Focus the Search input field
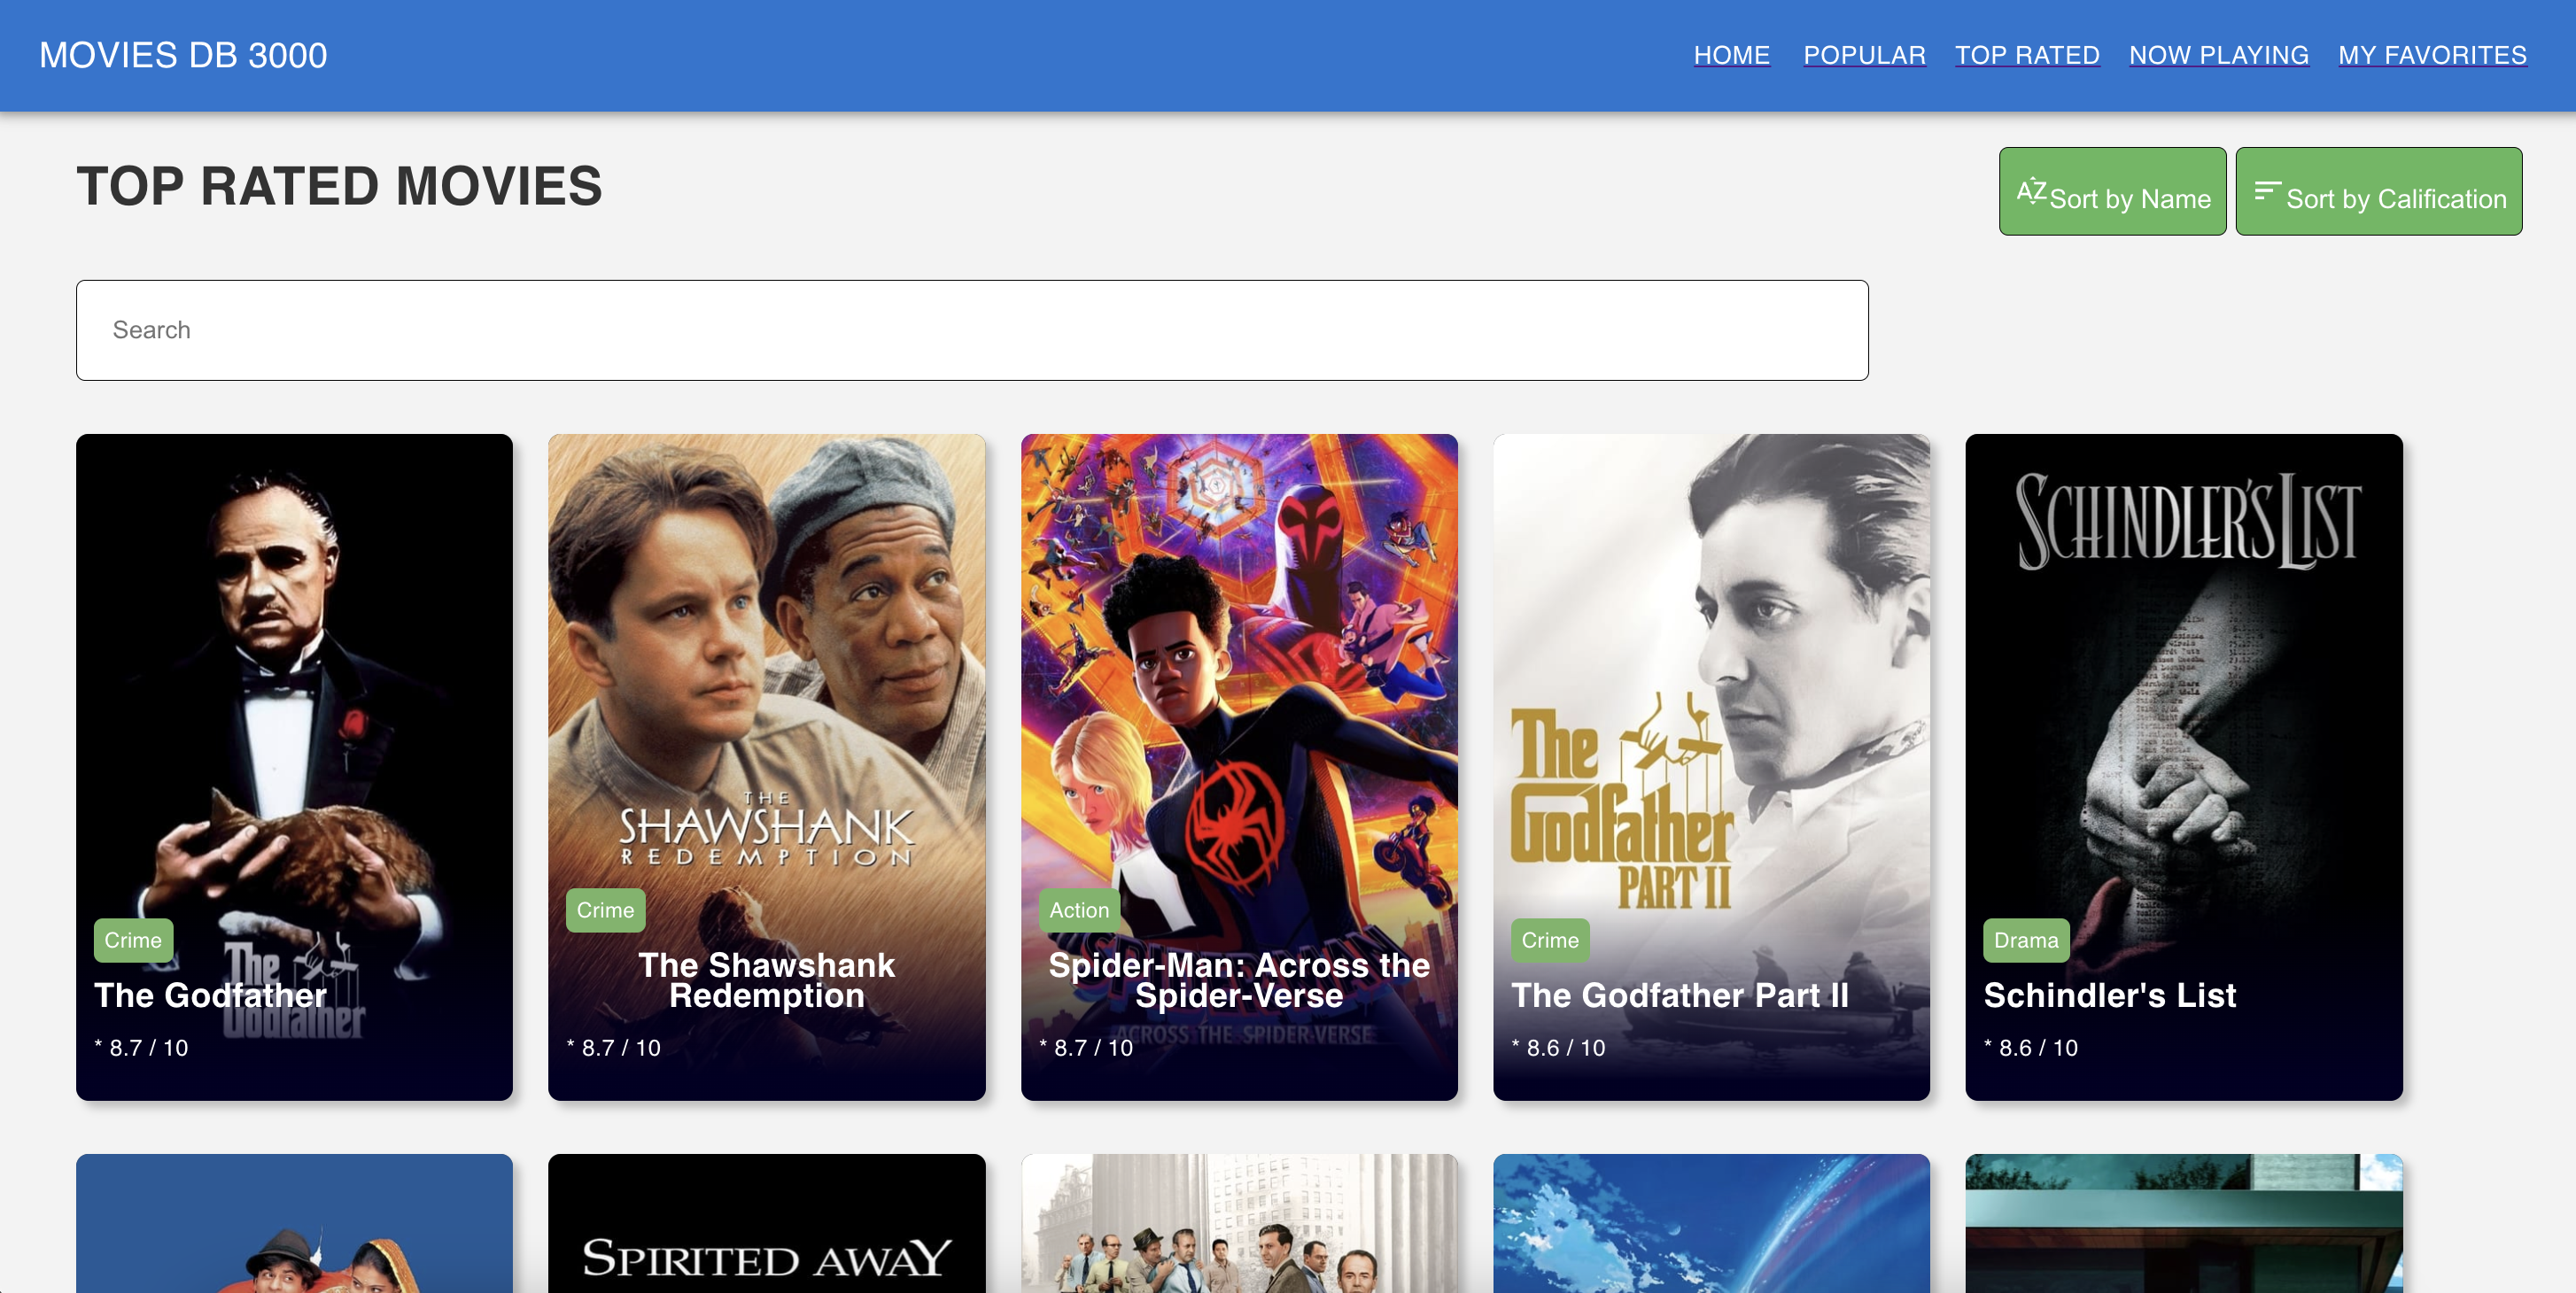Screen dimensions: 2576x1293 [971, 330]
